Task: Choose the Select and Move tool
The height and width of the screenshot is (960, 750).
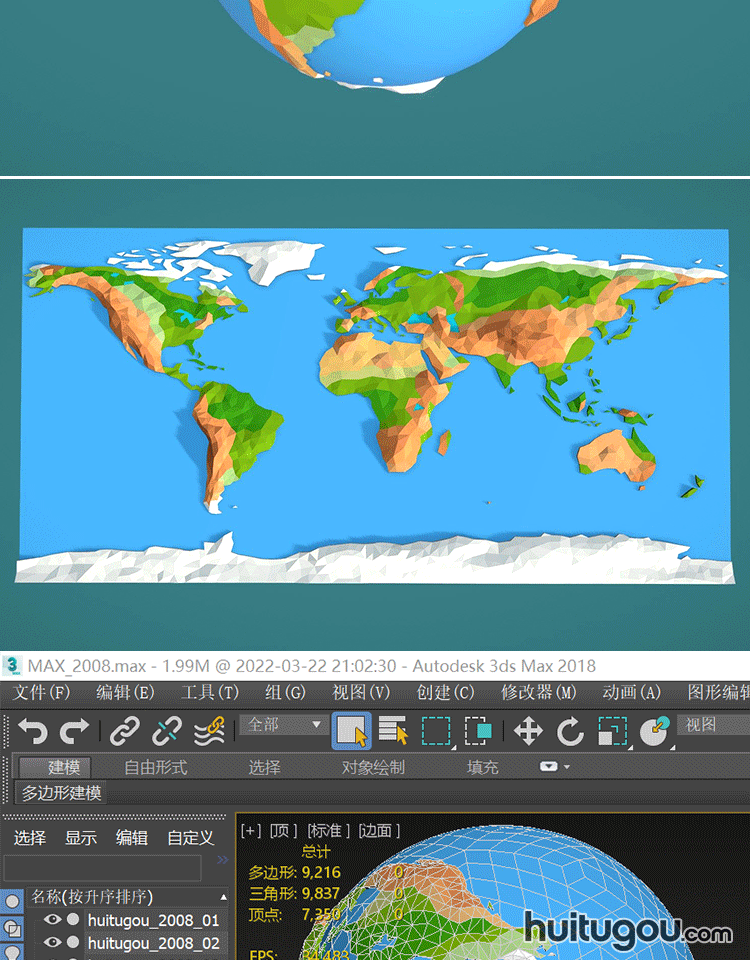Action: tap(528, 731)
